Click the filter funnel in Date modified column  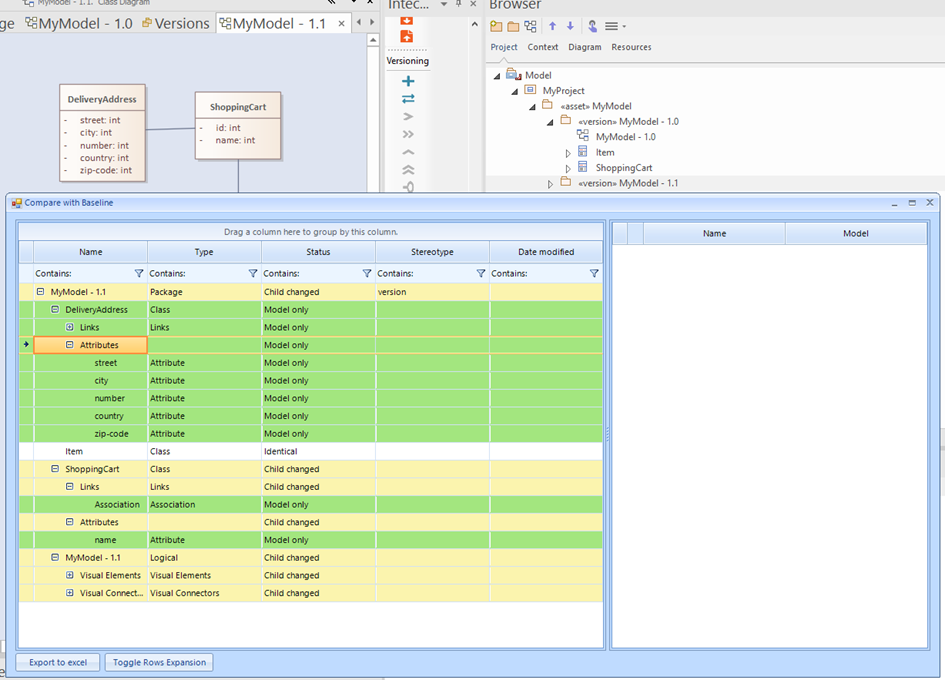594,274
